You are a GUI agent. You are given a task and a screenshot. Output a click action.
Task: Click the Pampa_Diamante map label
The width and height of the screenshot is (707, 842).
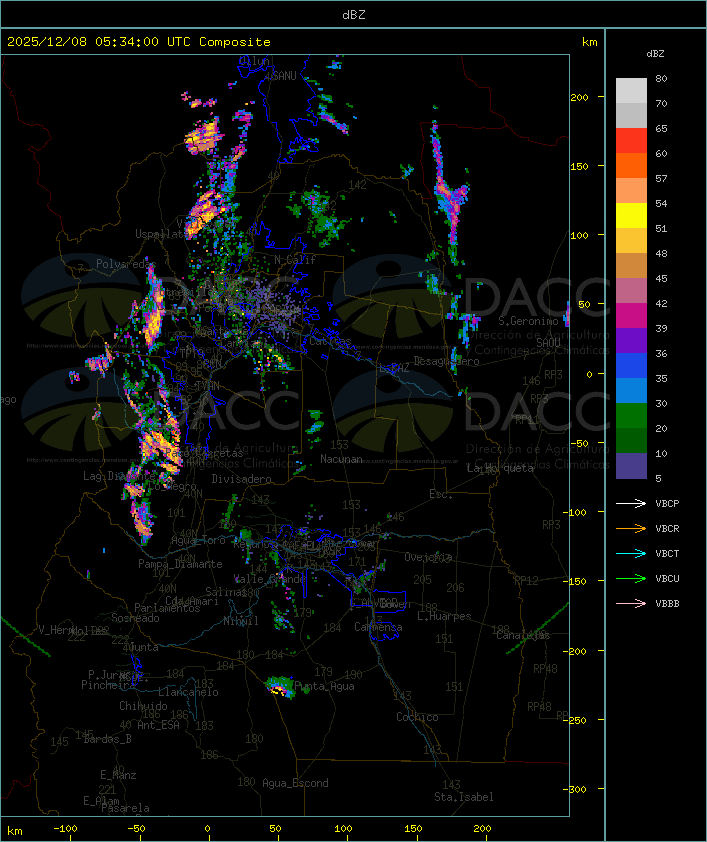click(180, 564)
